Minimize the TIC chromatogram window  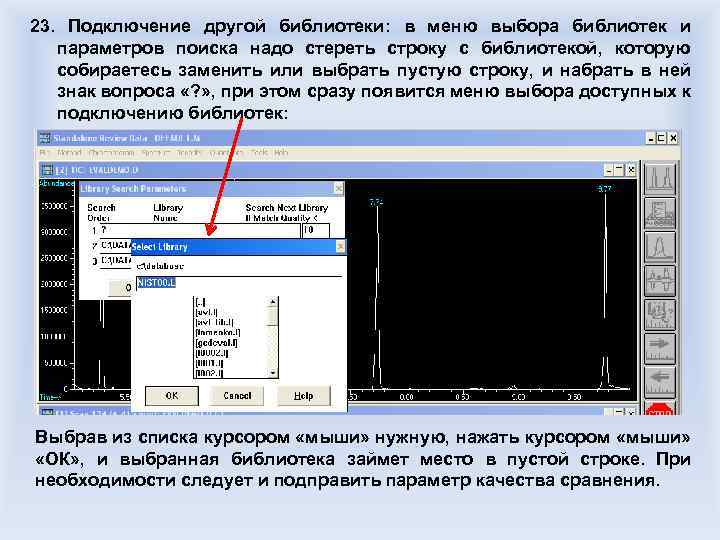608,170
